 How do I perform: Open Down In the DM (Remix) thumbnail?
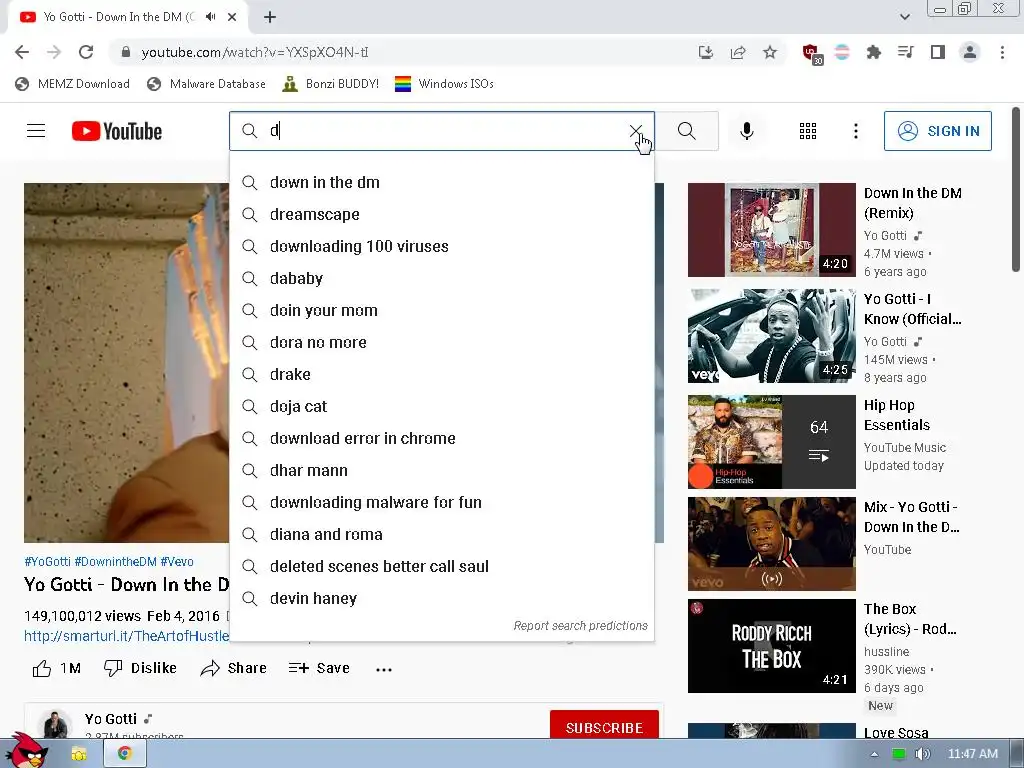pos(771,230)
